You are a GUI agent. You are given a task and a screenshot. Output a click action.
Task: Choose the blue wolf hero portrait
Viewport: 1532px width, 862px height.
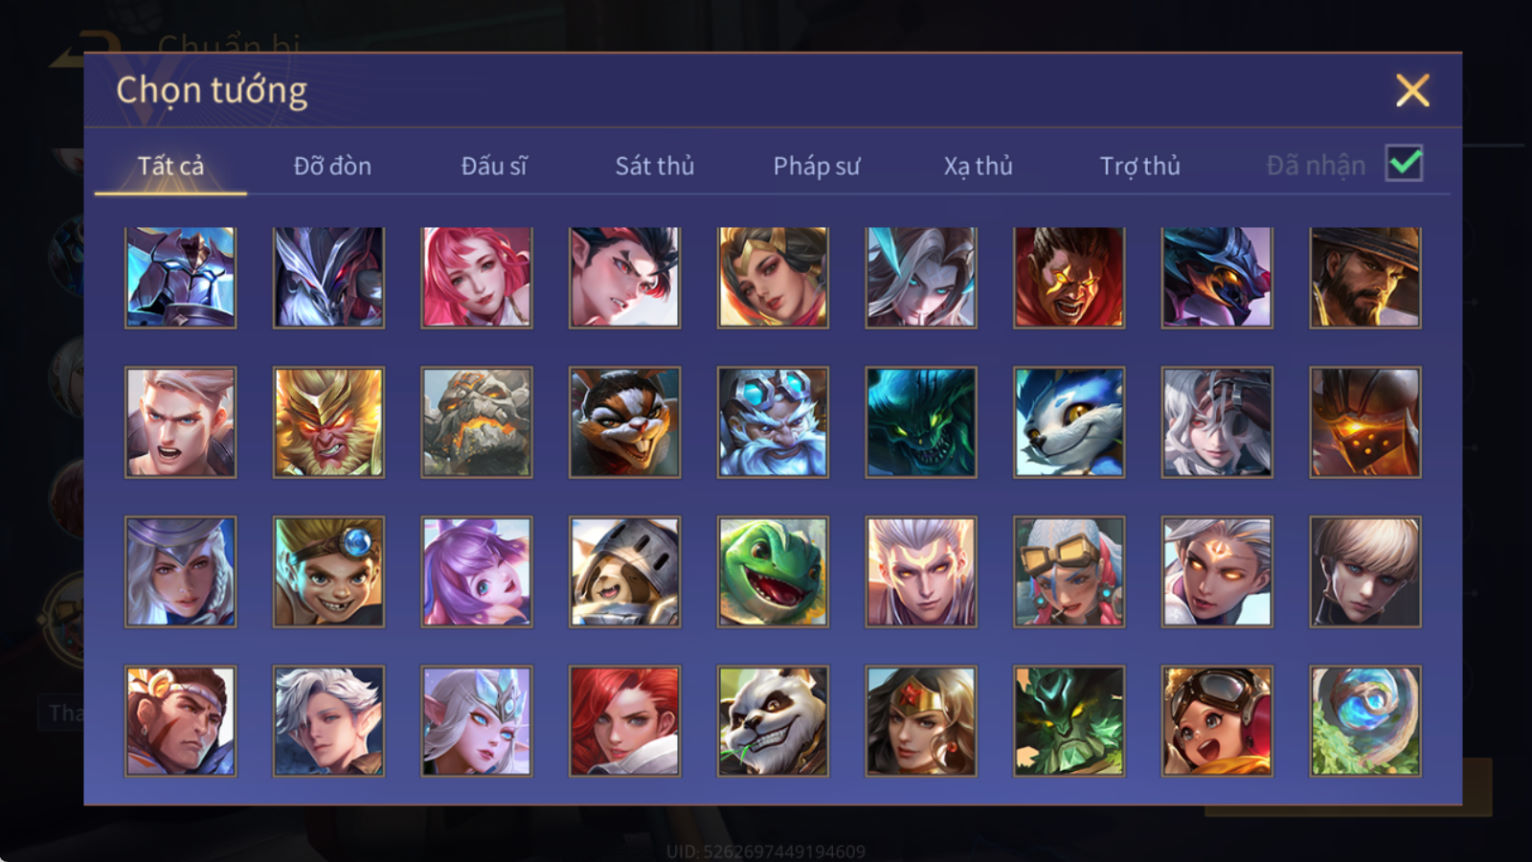click(1068, 422)
